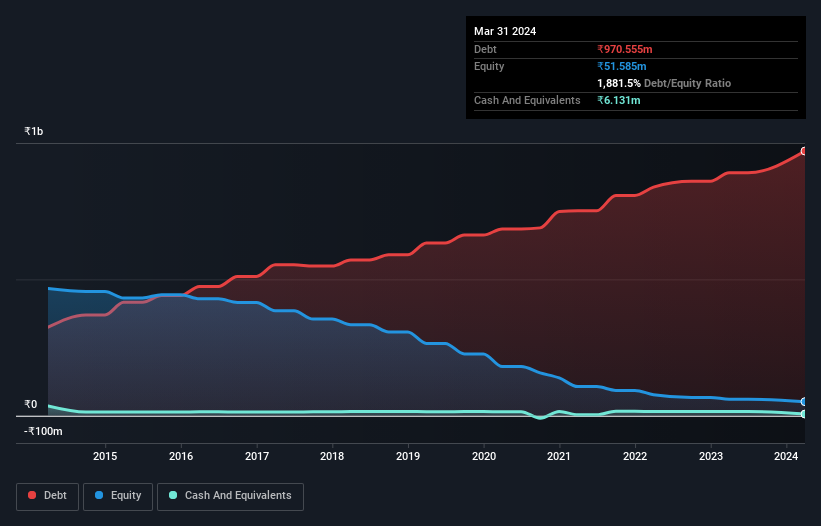
Task: Click the 2022 x-axis label
Action: 635,456
